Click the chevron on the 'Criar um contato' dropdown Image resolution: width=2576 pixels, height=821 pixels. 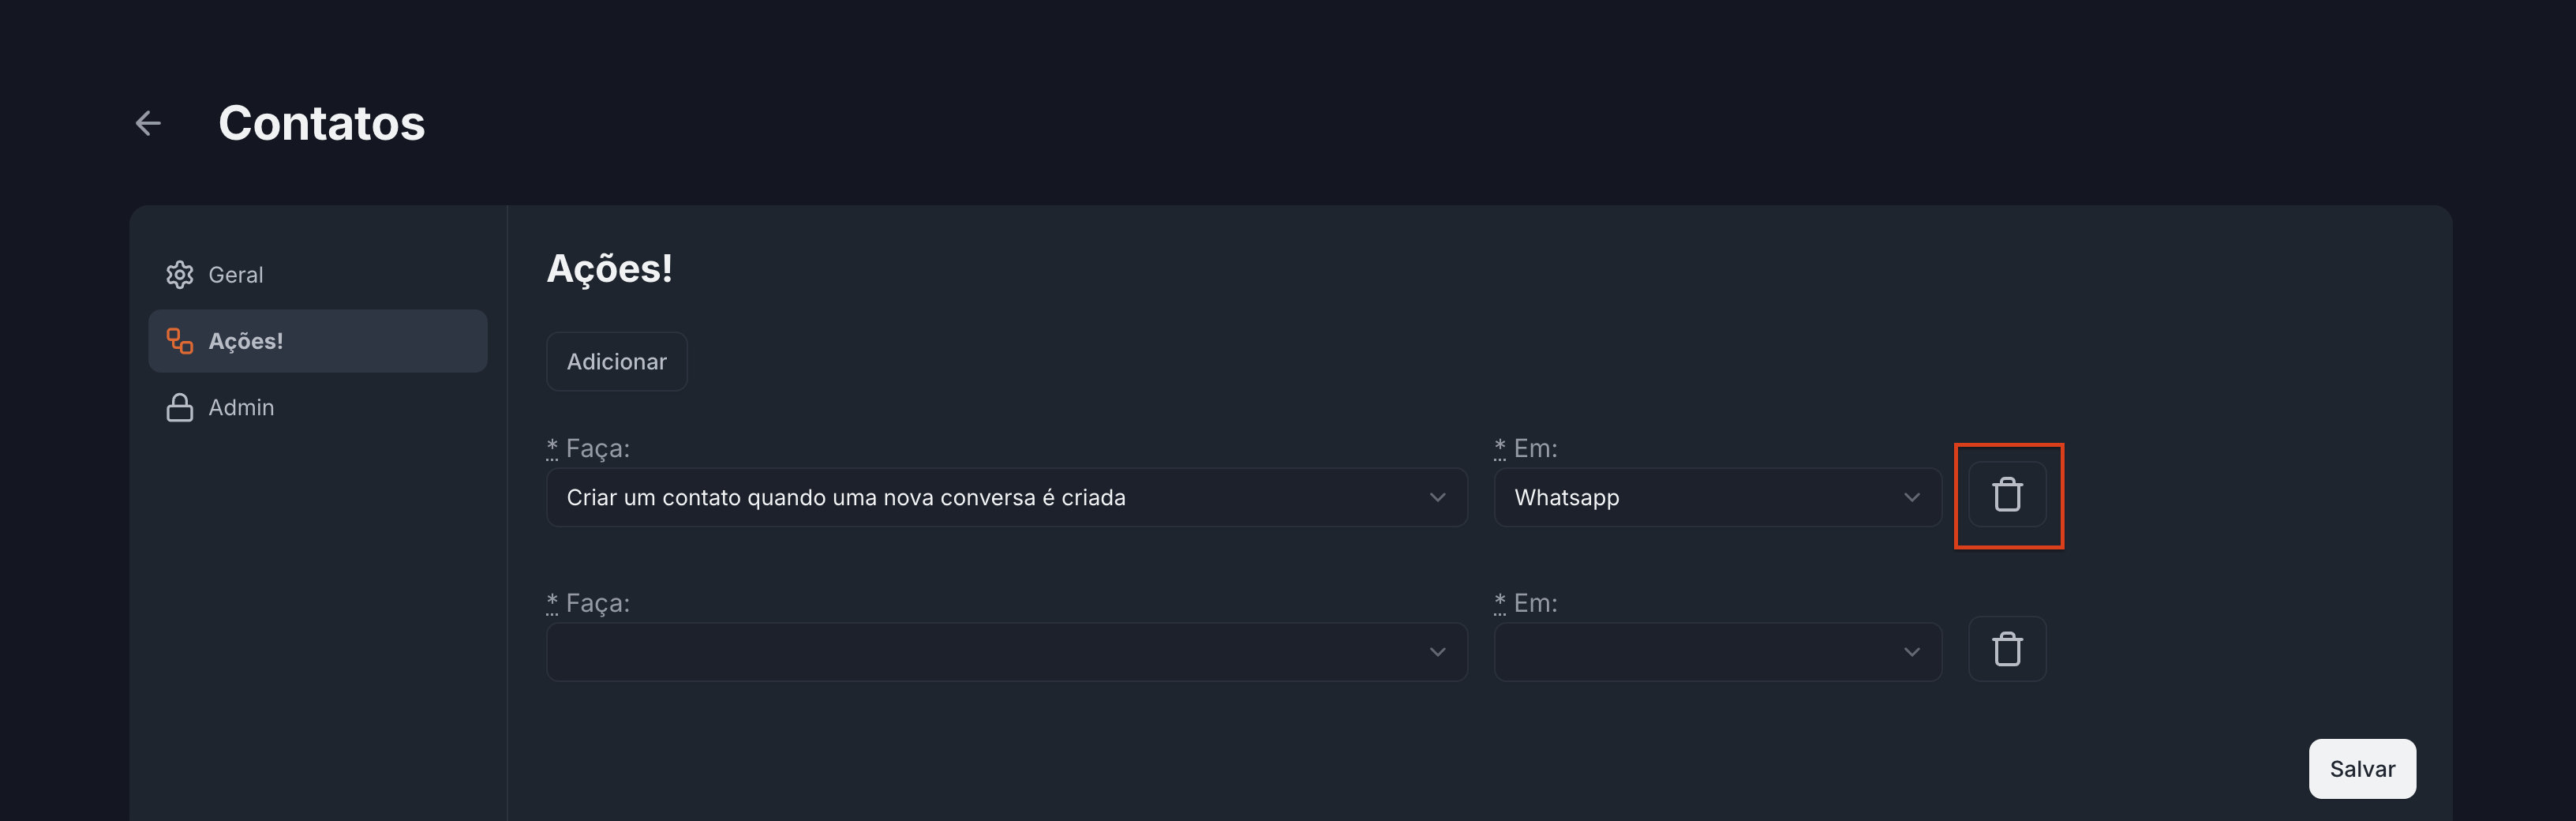[1437, 498]
